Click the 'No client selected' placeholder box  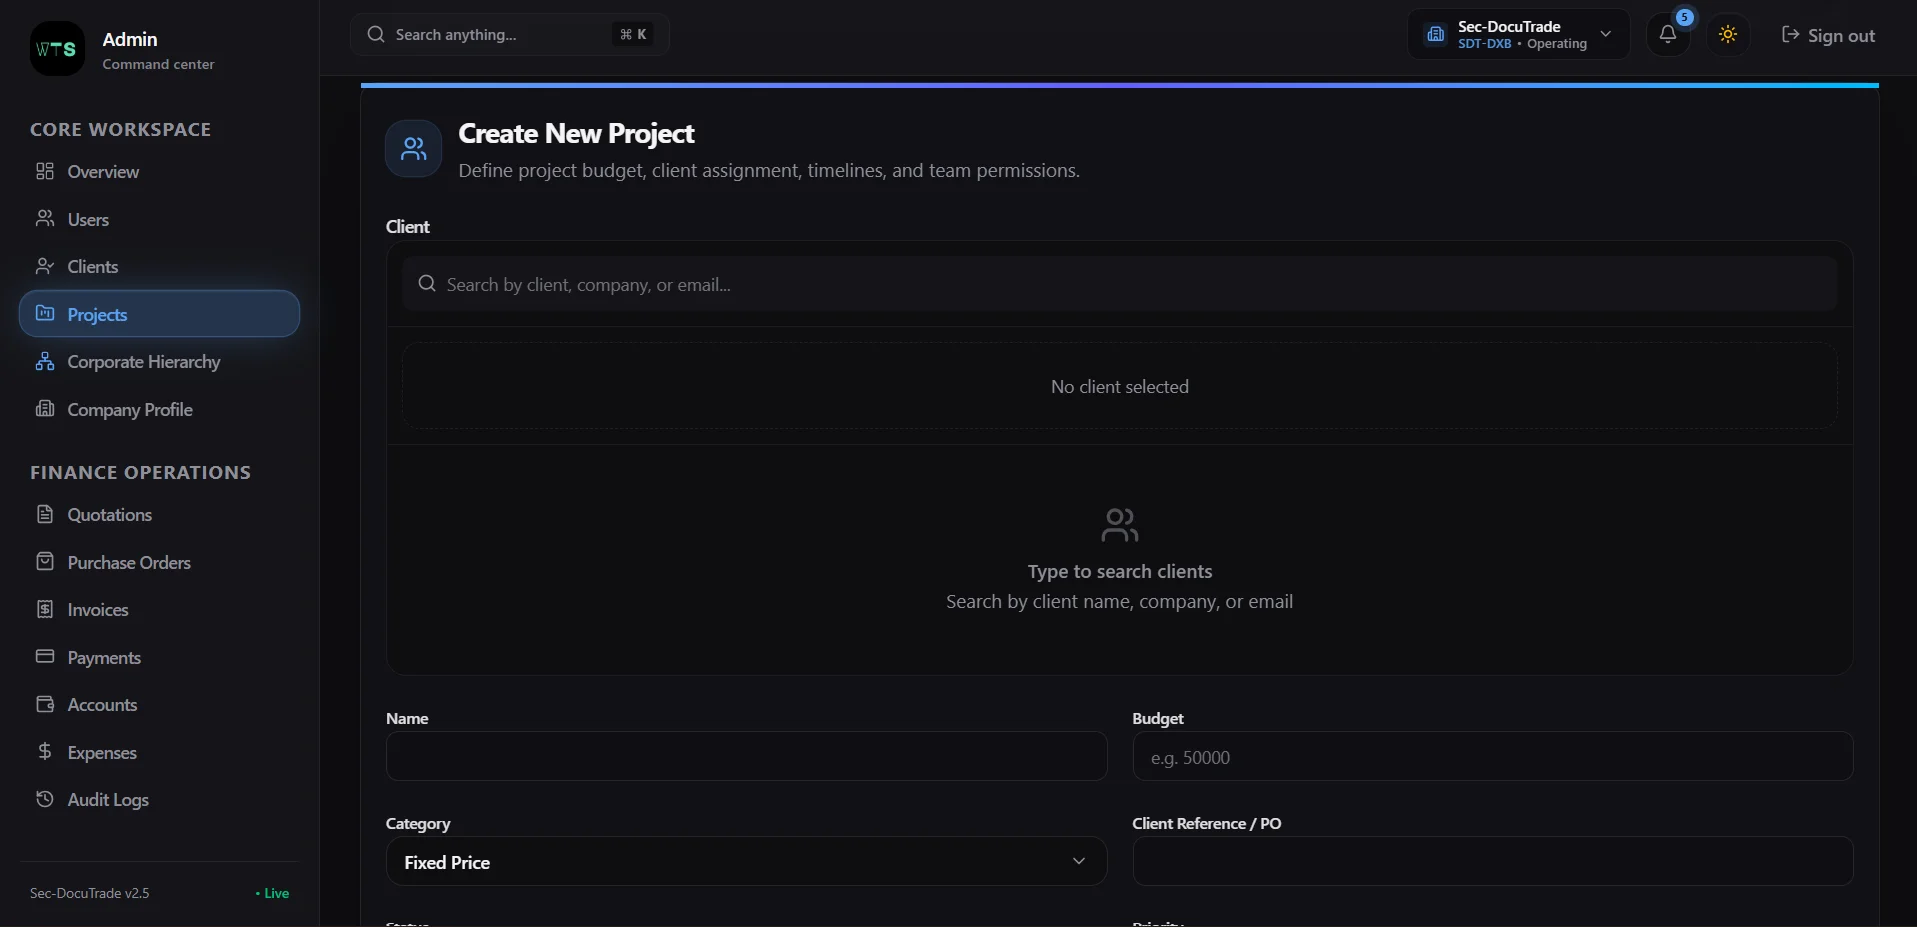click(x=1119, y=387)
